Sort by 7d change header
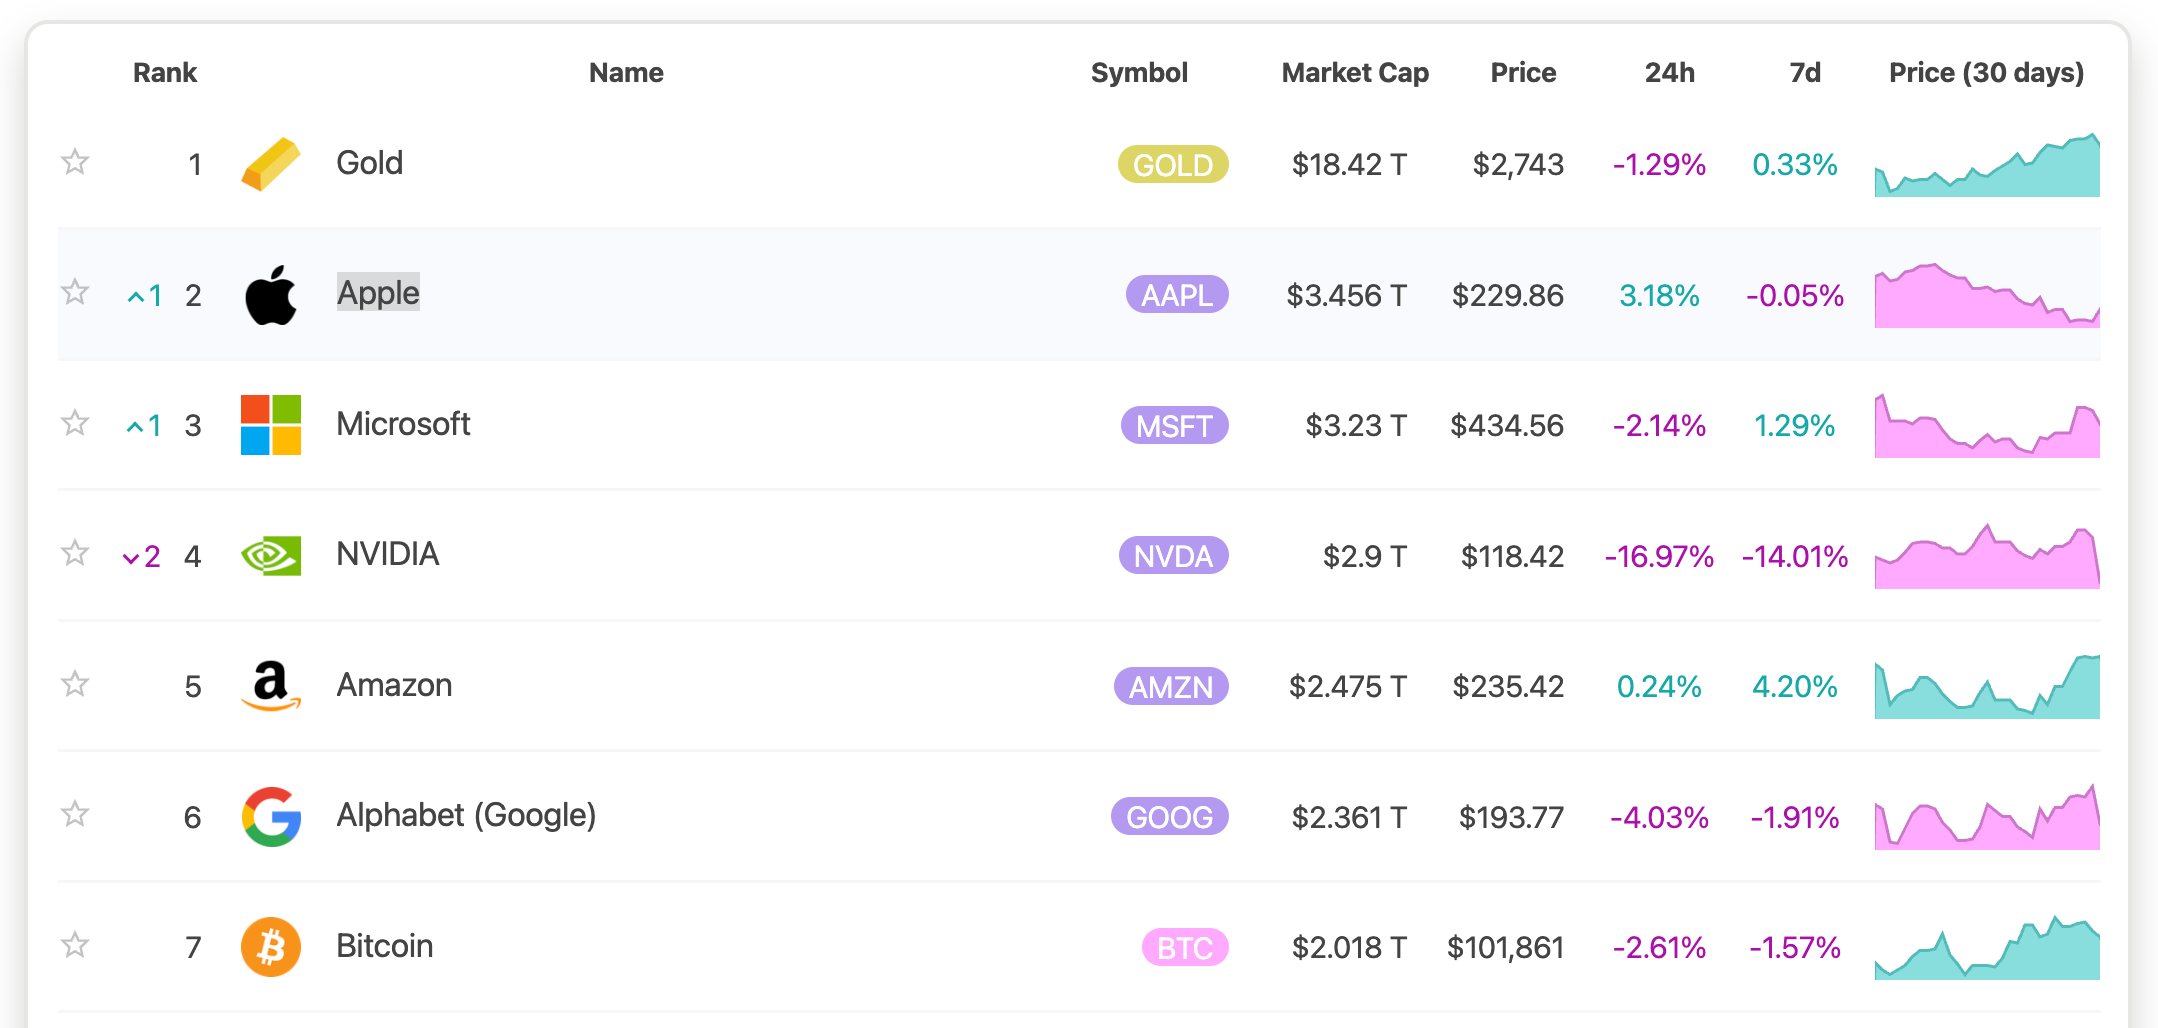This screenshot has height=1028, width=2158. [1805, 72]
